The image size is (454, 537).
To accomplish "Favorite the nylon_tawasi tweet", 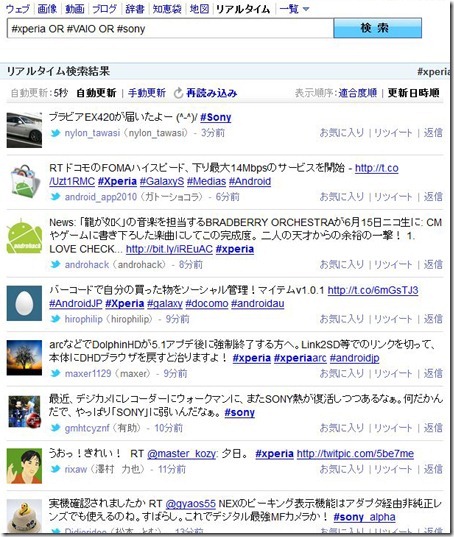I will (x=341, y=133).
